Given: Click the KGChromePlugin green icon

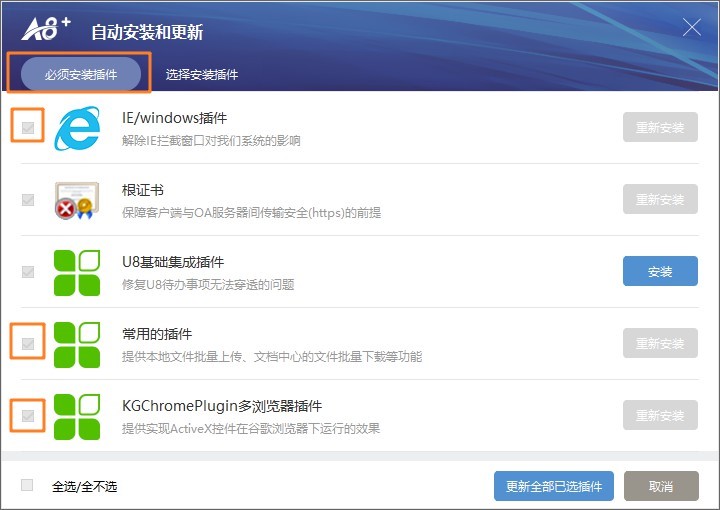Looking at the screenshot, I should tap(77, 416).
